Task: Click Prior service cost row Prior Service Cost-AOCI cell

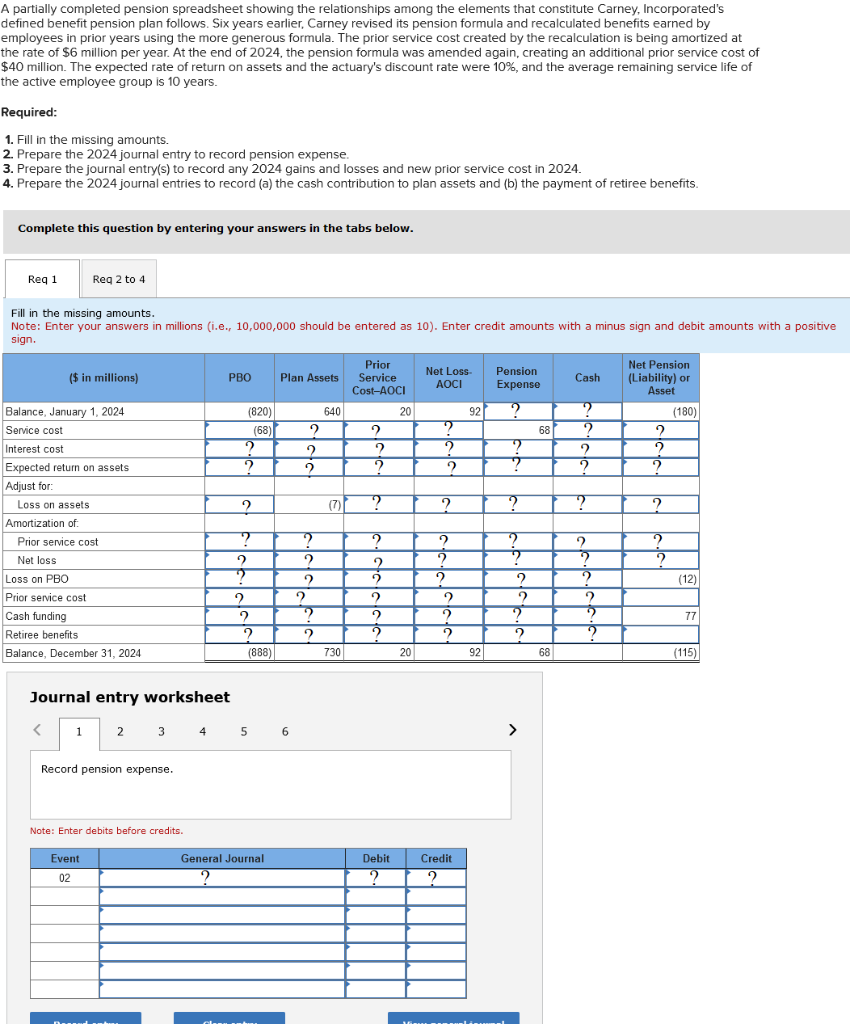Action: [379, 597]
